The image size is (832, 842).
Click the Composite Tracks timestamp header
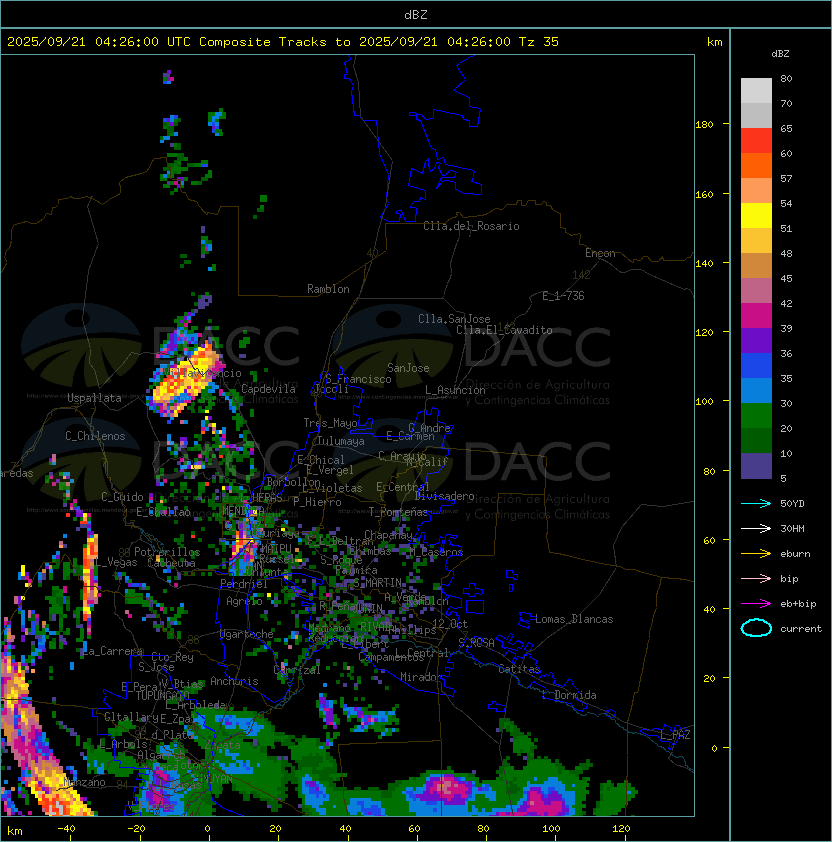pos(283,42)
